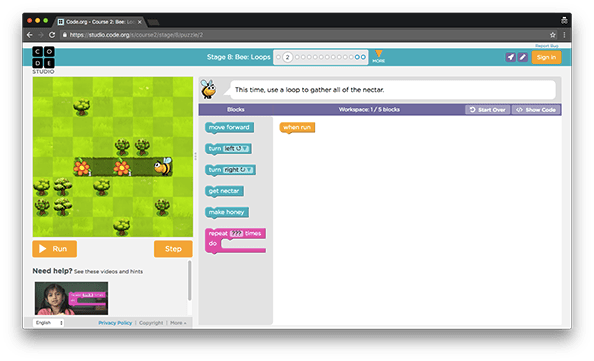
Task: Run the program with Run button
Action: click(55, 249)
